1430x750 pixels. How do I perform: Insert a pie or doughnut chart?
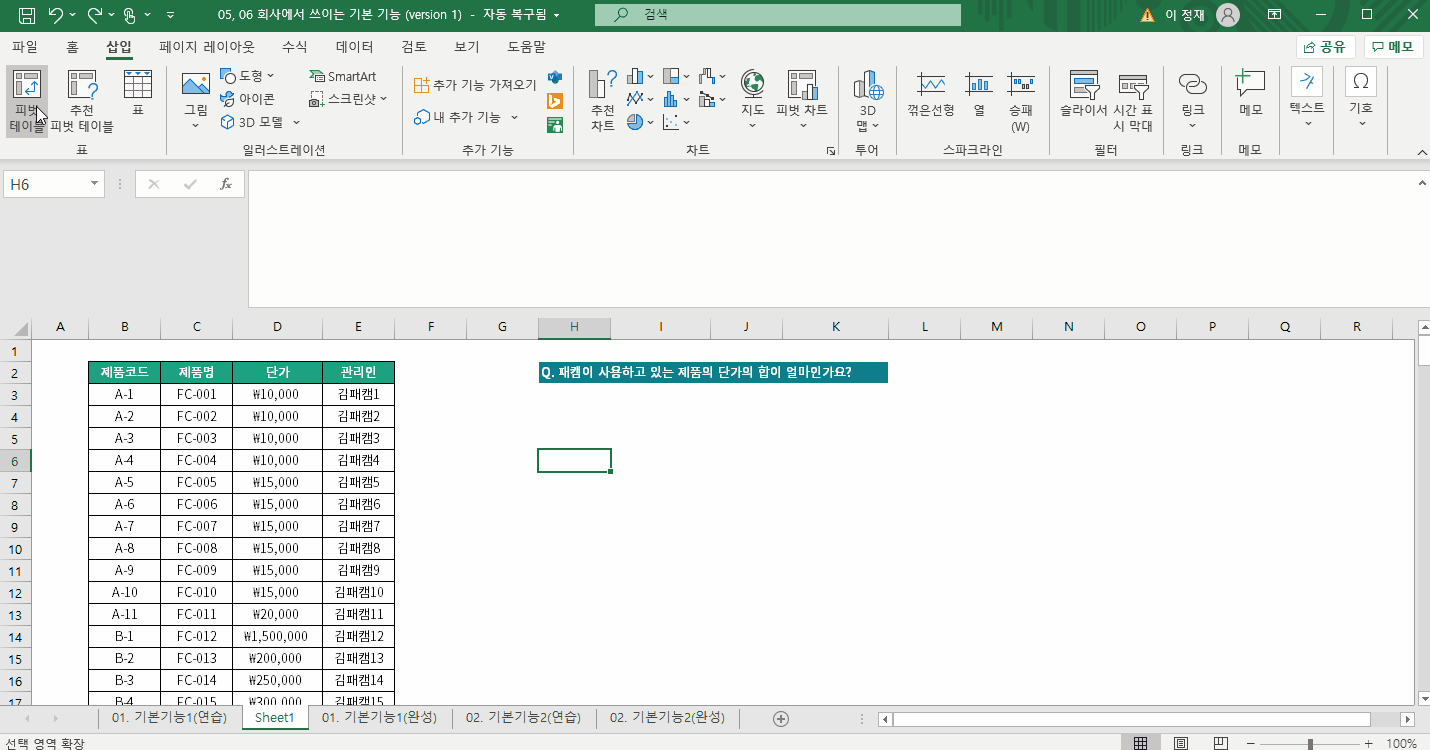click(640, 122)
